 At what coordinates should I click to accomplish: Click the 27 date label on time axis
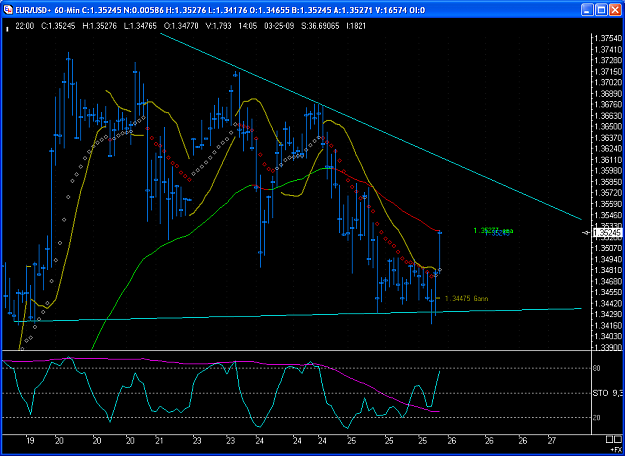pyautogui.click(x=551, y=442)
